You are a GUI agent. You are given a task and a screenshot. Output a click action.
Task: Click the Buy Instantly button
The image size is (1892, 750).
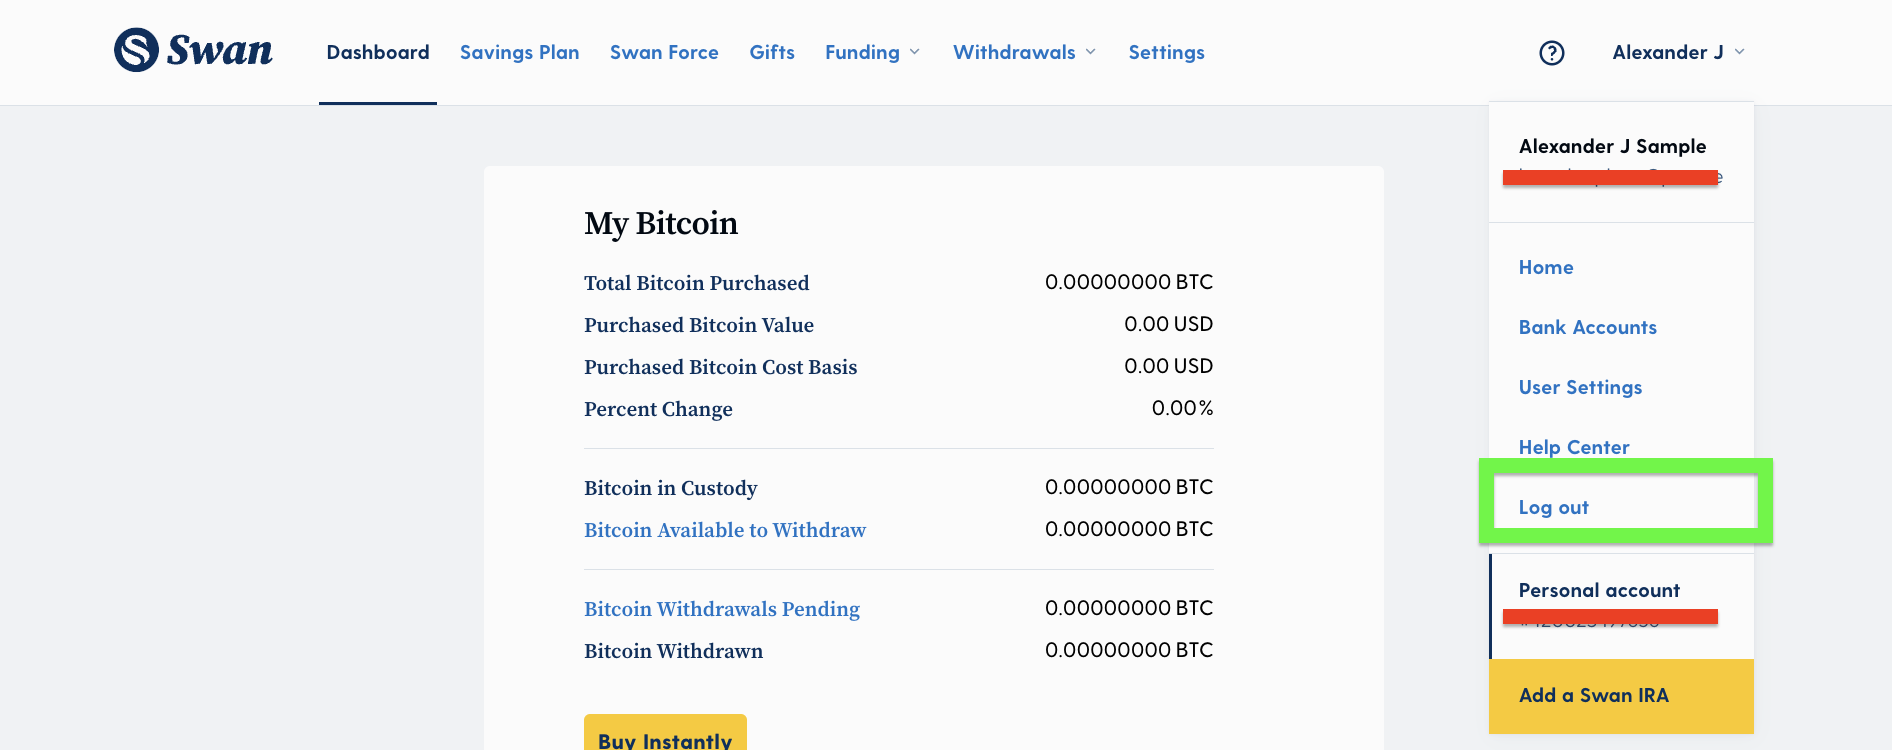pyautogui.click(x=665, y=732)
